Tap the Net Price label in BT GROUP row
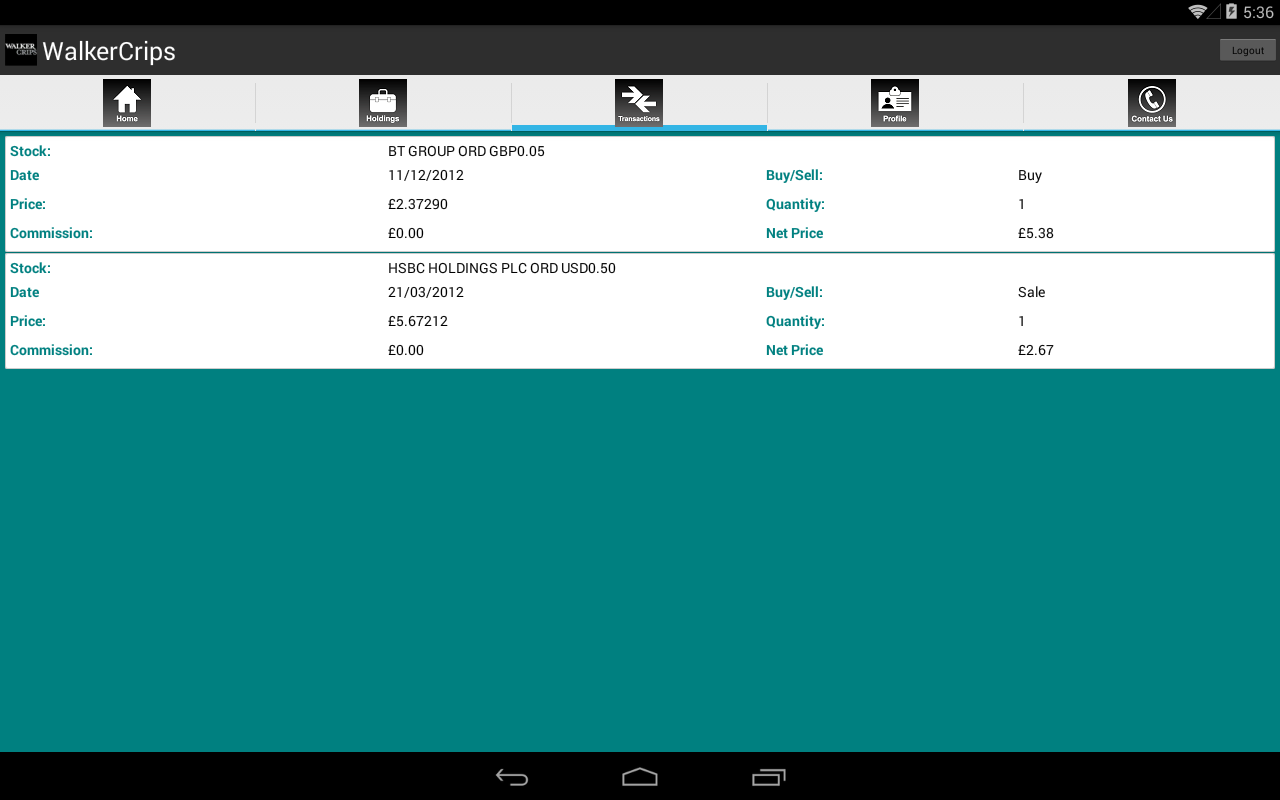 [795, 233]
